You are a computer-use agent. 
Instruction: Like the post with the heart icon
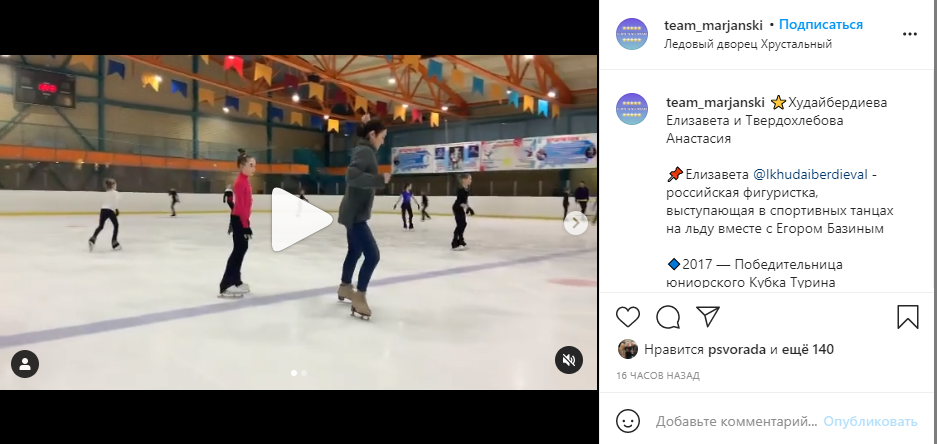(x=627, y=317)
